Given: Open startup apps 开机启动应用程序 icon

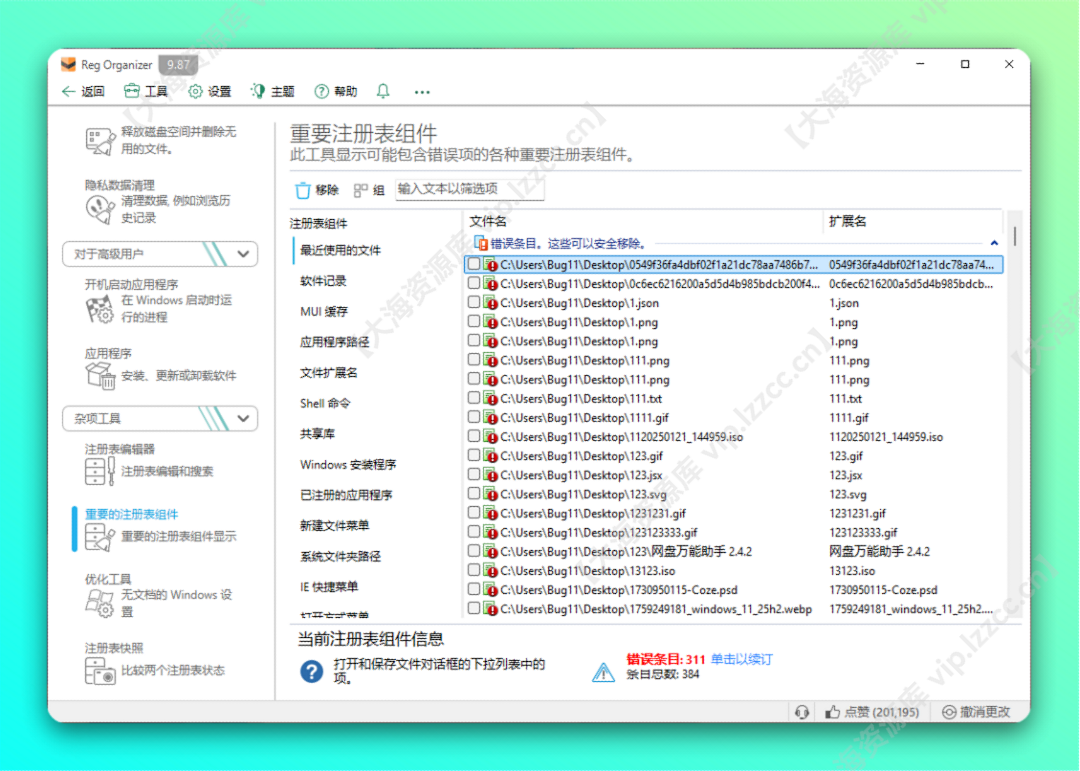Looking at the screenshot, I should point(100,309).
